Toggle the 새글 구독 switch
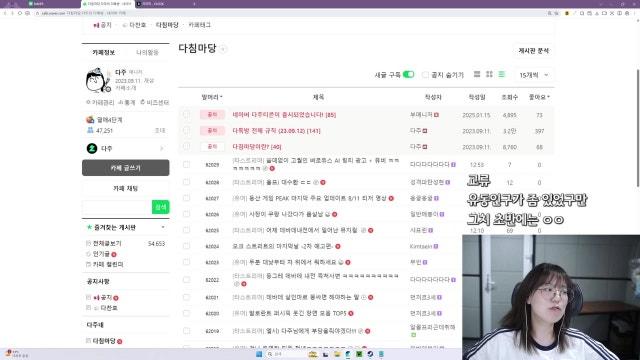 coord(408,74)
